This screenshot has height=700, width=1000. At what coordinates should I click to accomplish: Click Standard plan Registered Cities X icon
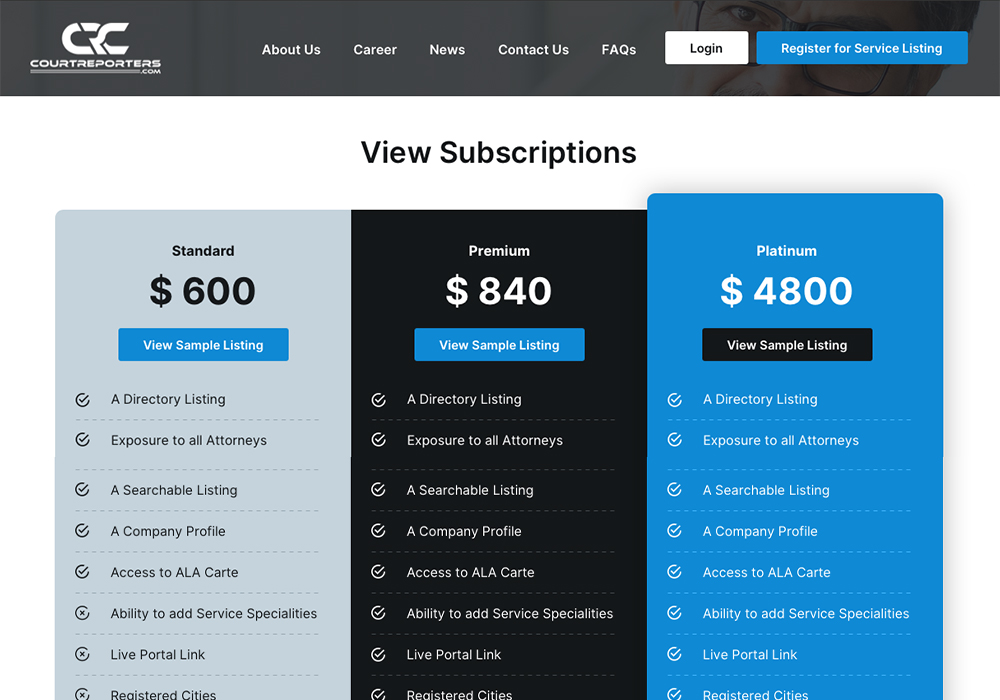tap(83, 694)
